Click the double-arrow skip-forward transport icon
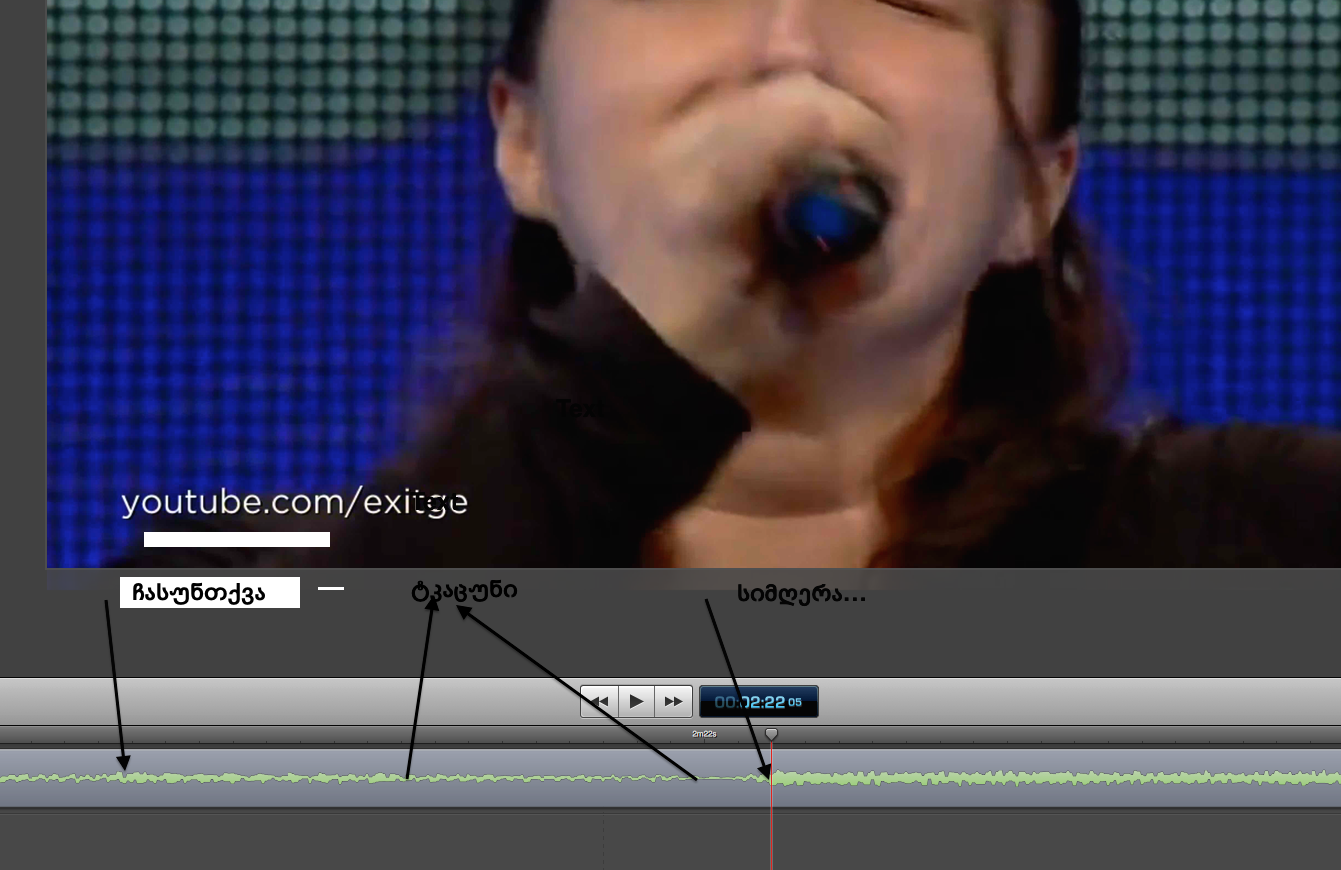 tap(675, 701)
